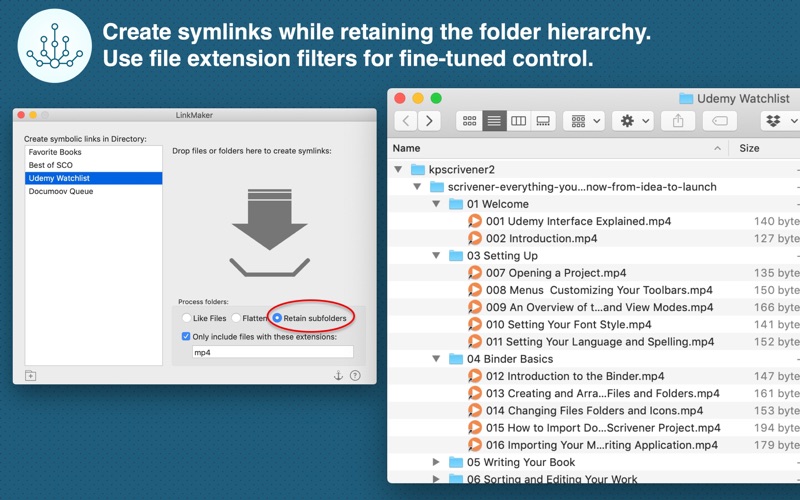Image resolution: width=800 pixels, height=500 pixels.
Task: Select Documoov Queue in directory list
Action: [94, 191]
